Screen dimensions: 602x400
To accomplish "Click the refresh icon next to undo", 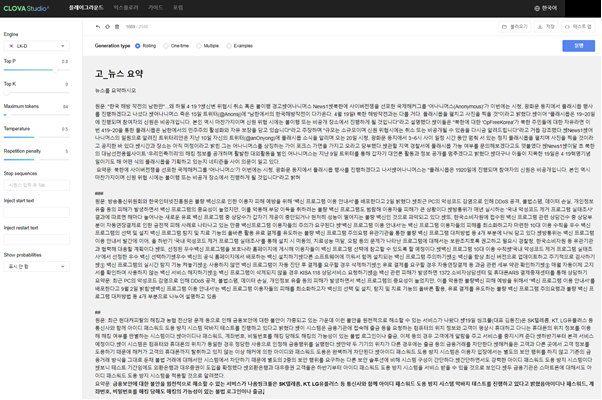I will 108,26.
